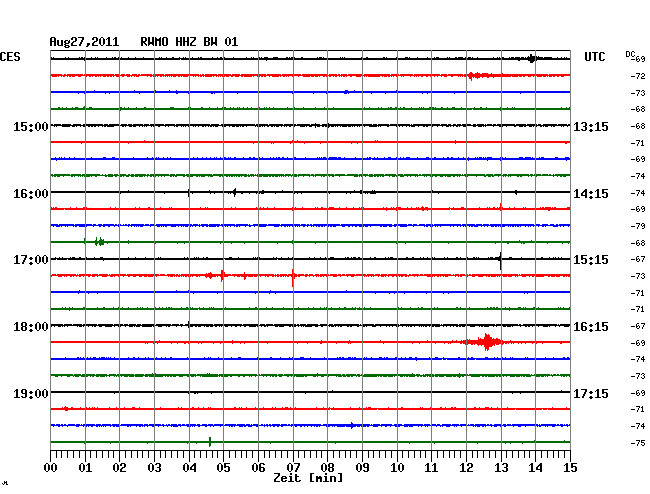
Task: Click minute tick label 11
Action: [432, 467]
